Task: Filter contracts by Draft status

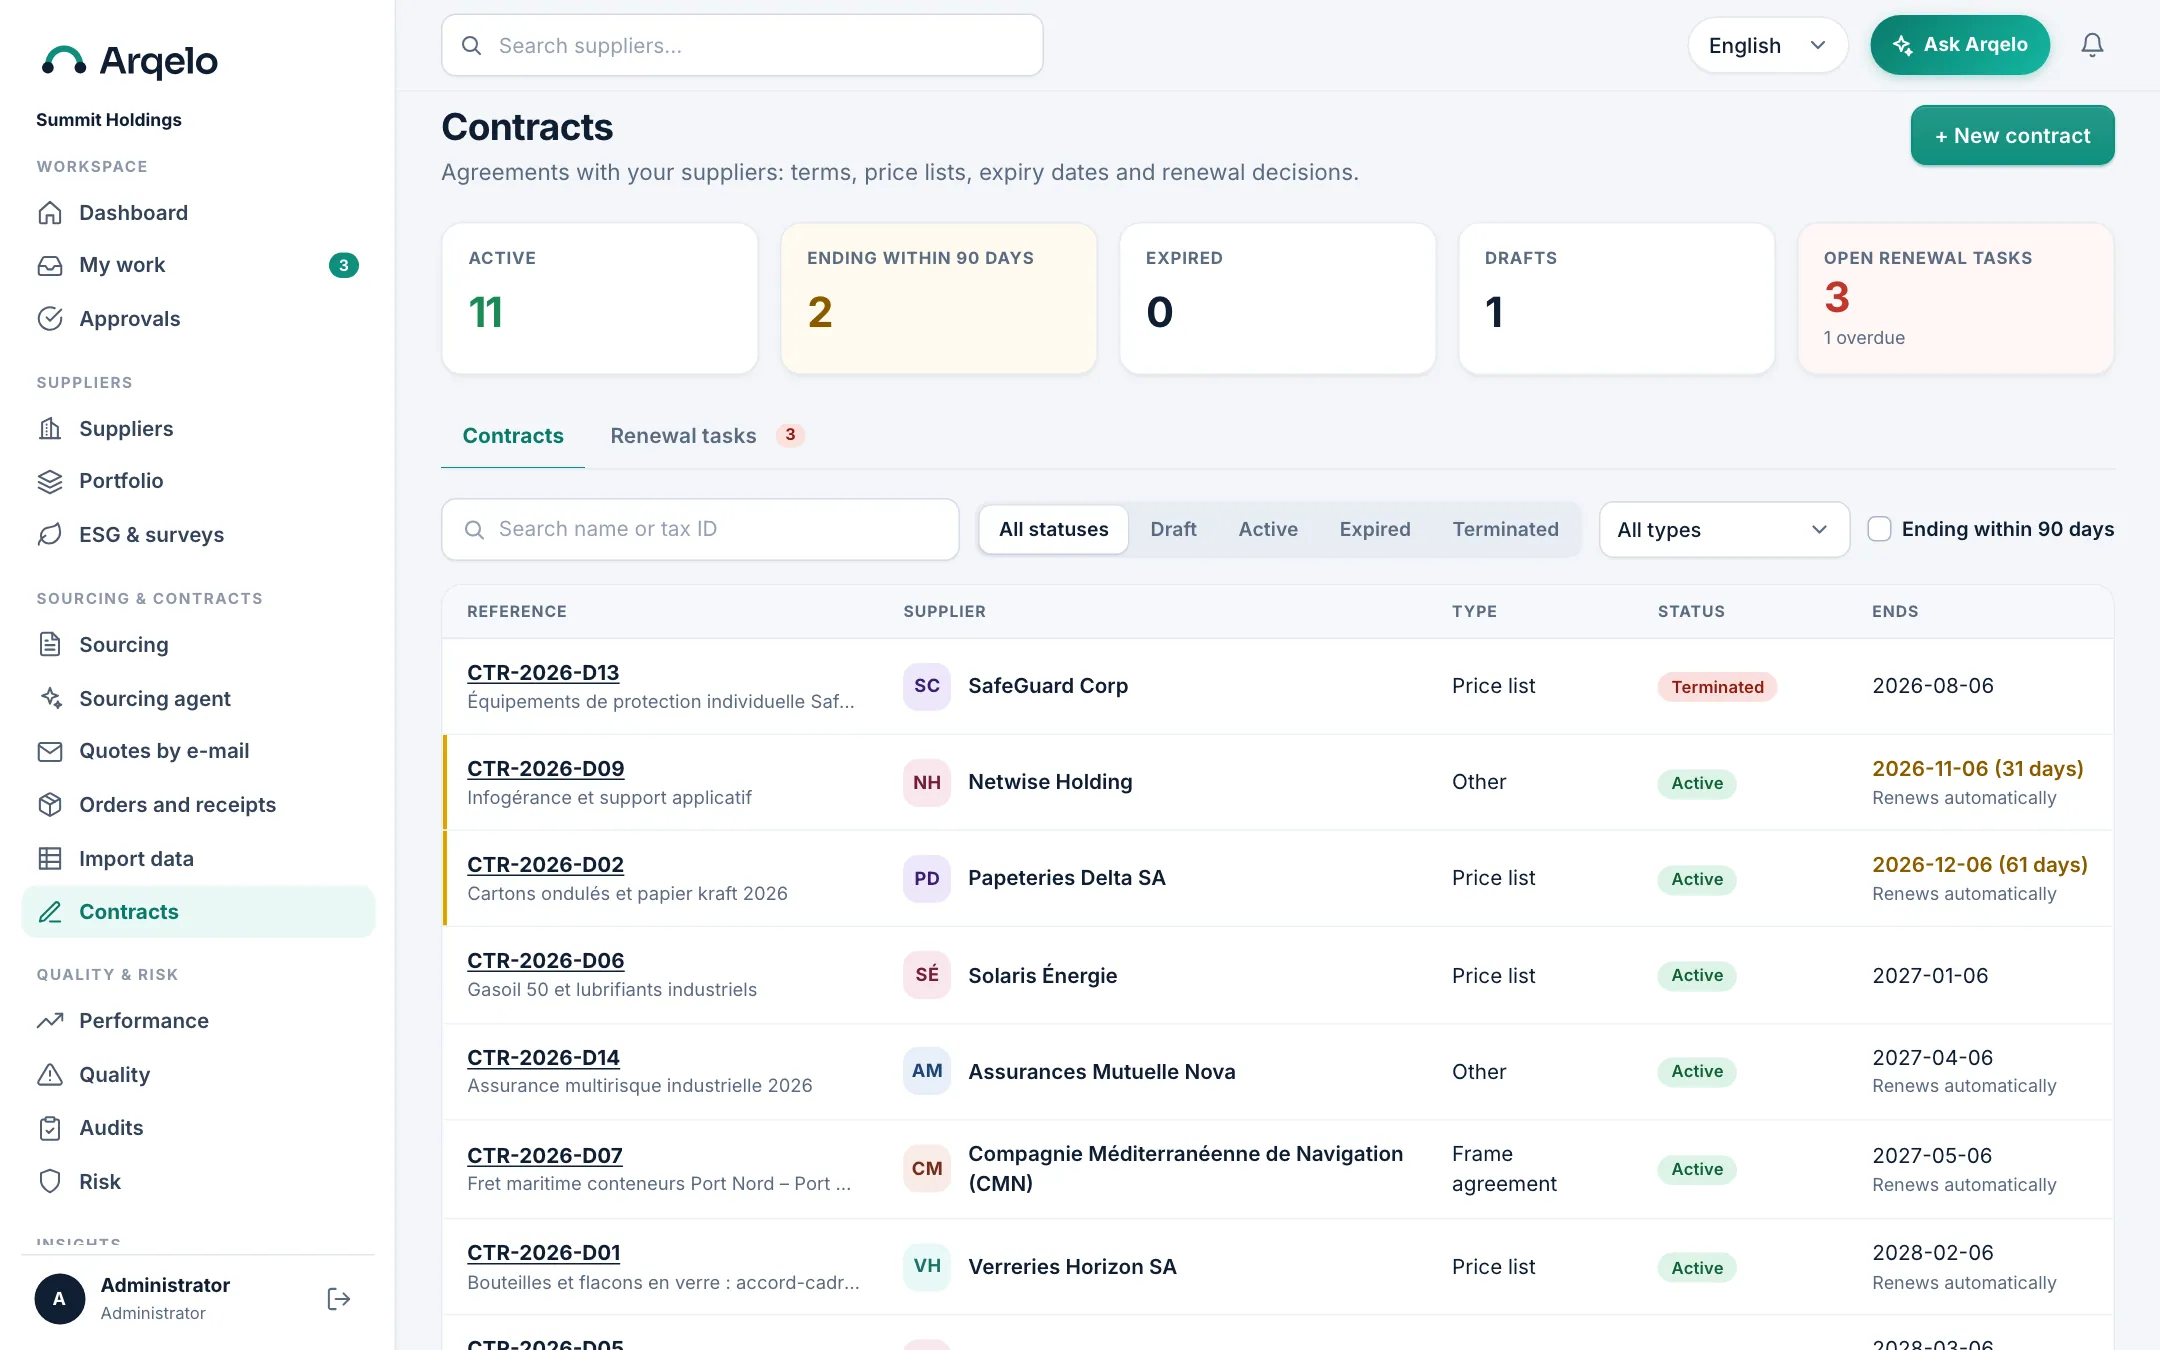Action: [x=1173, y=529]
